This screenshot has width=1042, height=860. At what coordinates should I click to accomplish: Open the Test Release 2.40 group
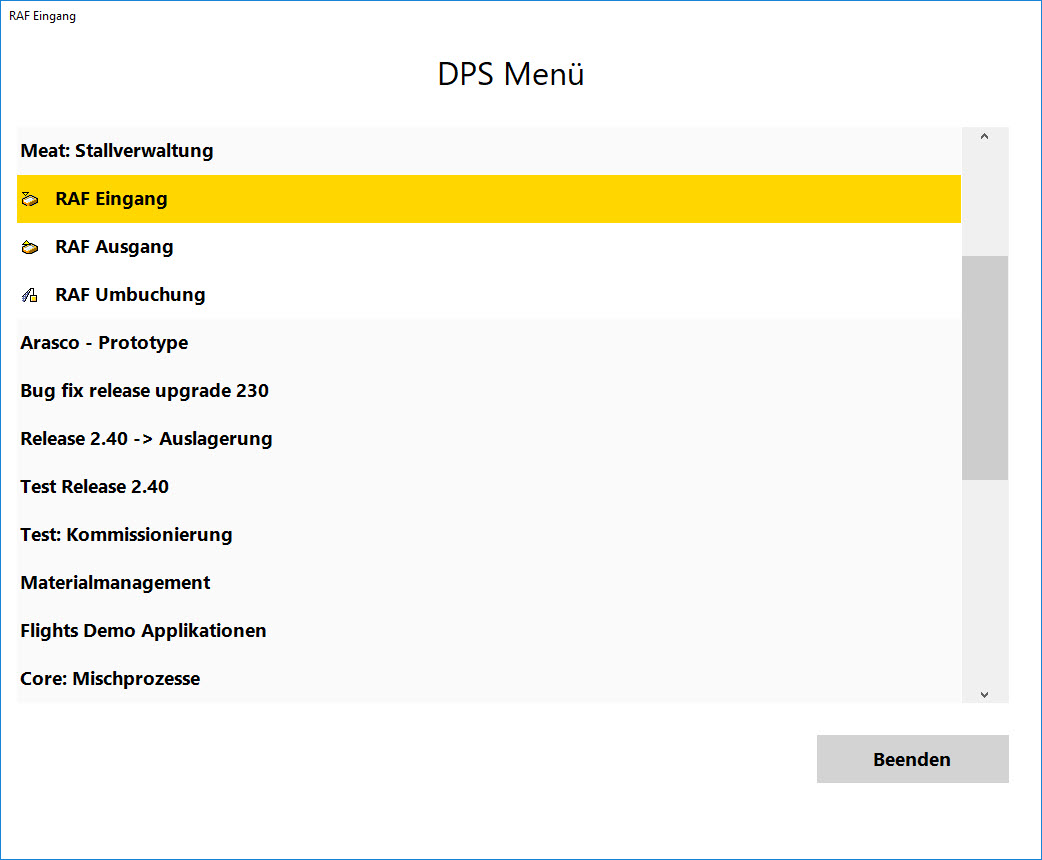click(x=94, y=487)
